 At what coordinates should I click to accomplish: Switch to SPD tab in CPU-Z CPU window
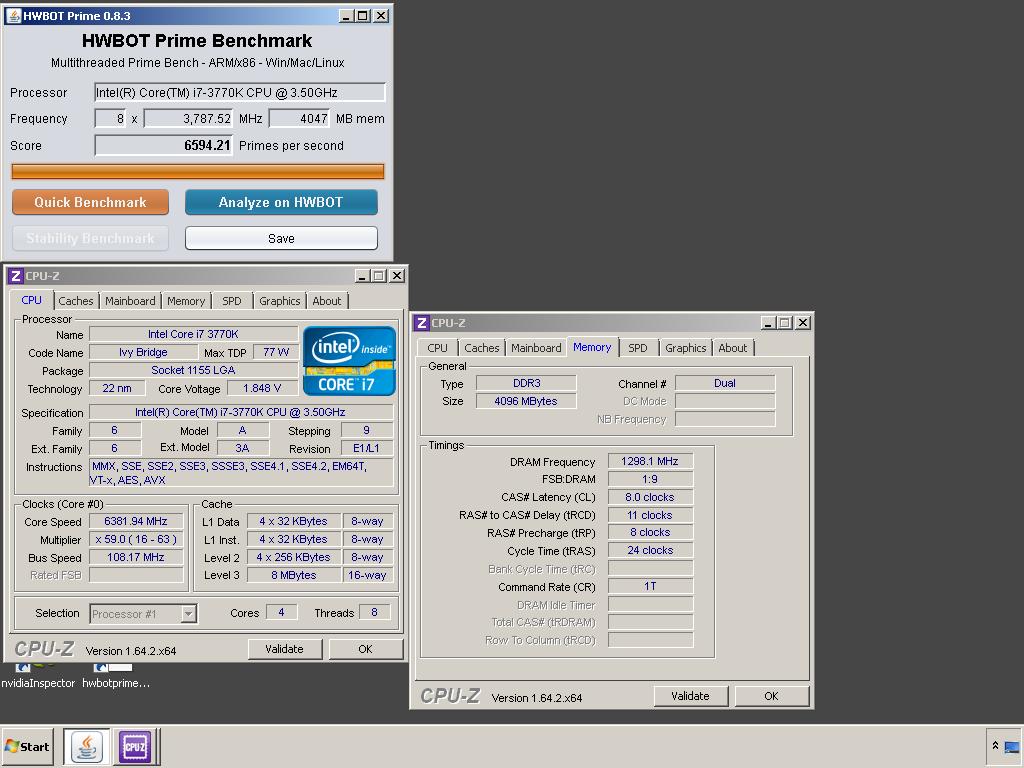(x=232, y=301)
